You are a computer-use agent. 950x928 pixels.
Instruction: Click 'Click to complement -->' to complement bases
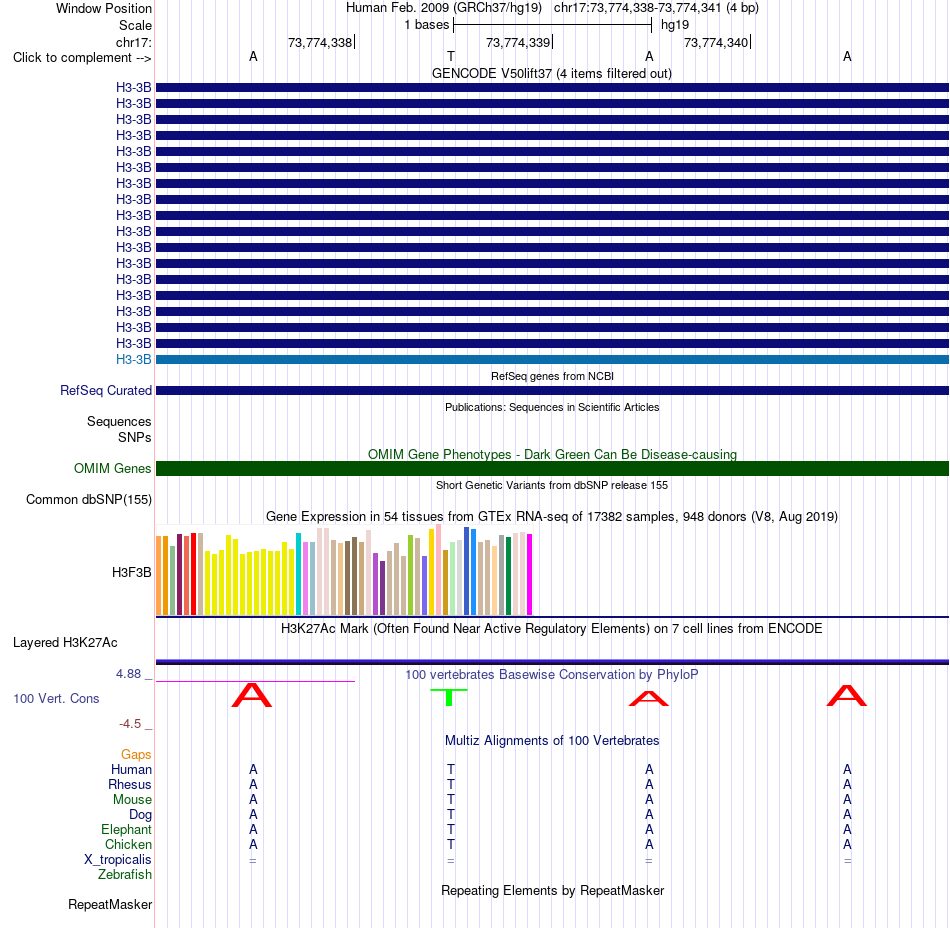(82, 58)
